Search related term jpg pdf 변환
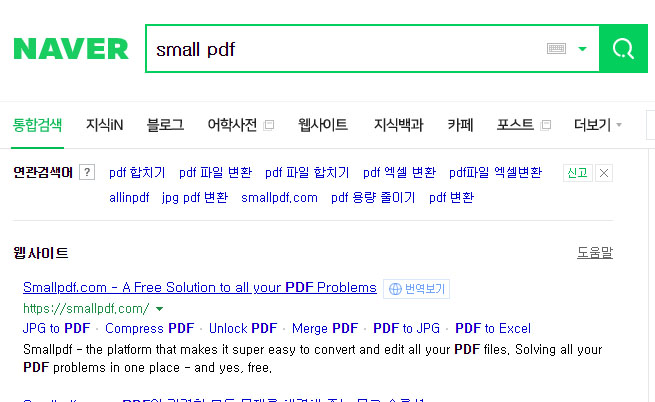 click(195, 198)
